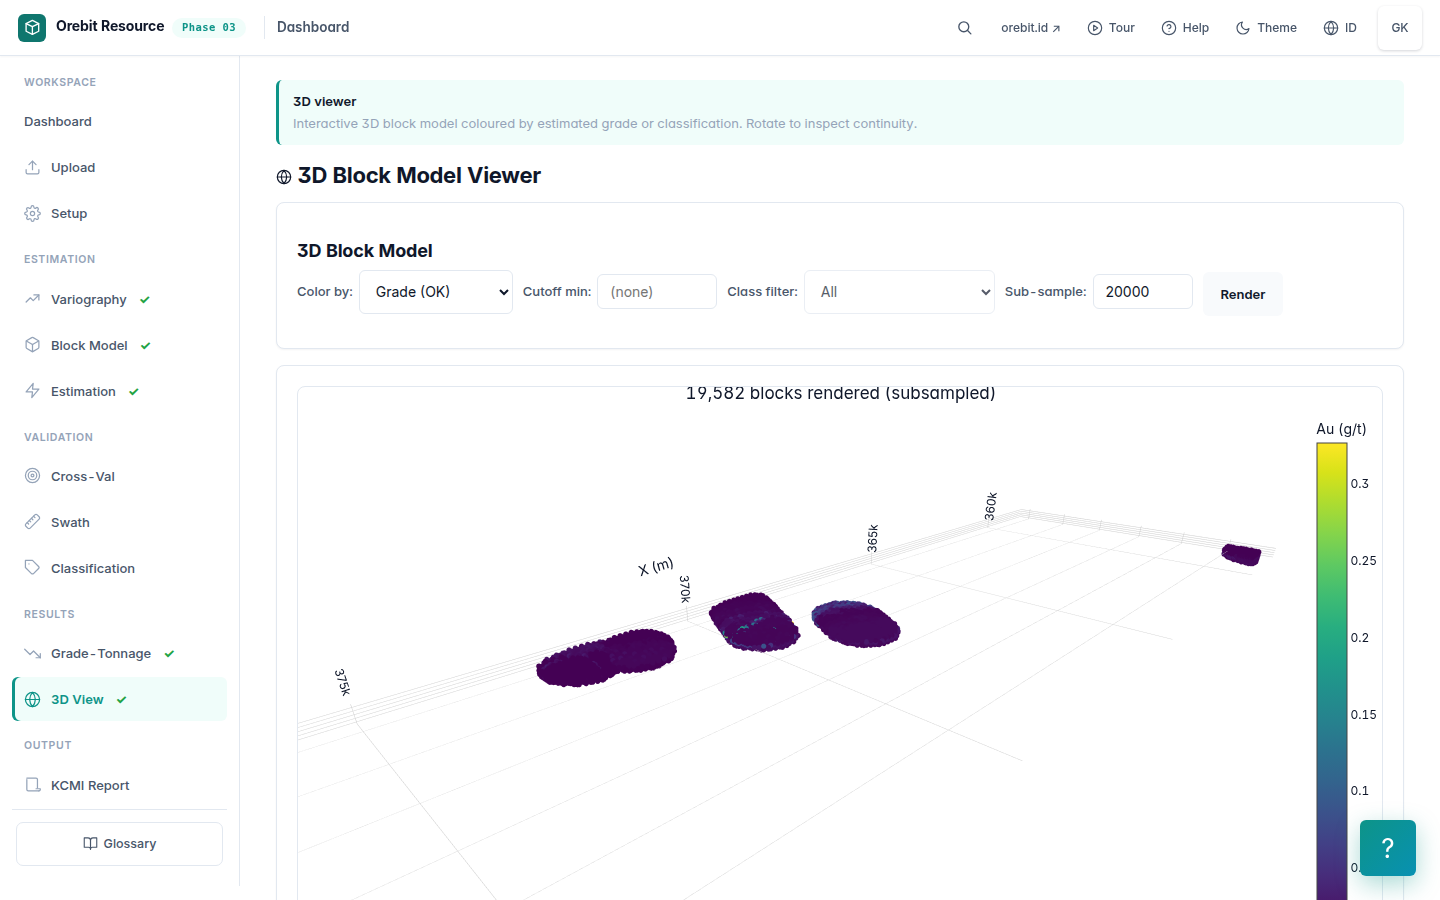Viewport: 1440px width, 900px height.
Task: Click the globe icon beside 3D Block Model Viewer heading
Action: coord(284,177)
